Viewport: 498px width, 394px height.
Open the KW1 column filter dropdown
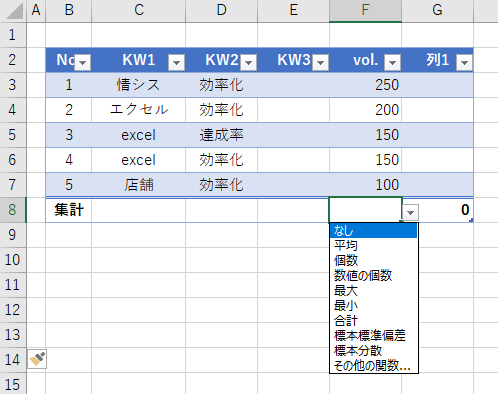point(177,62)
